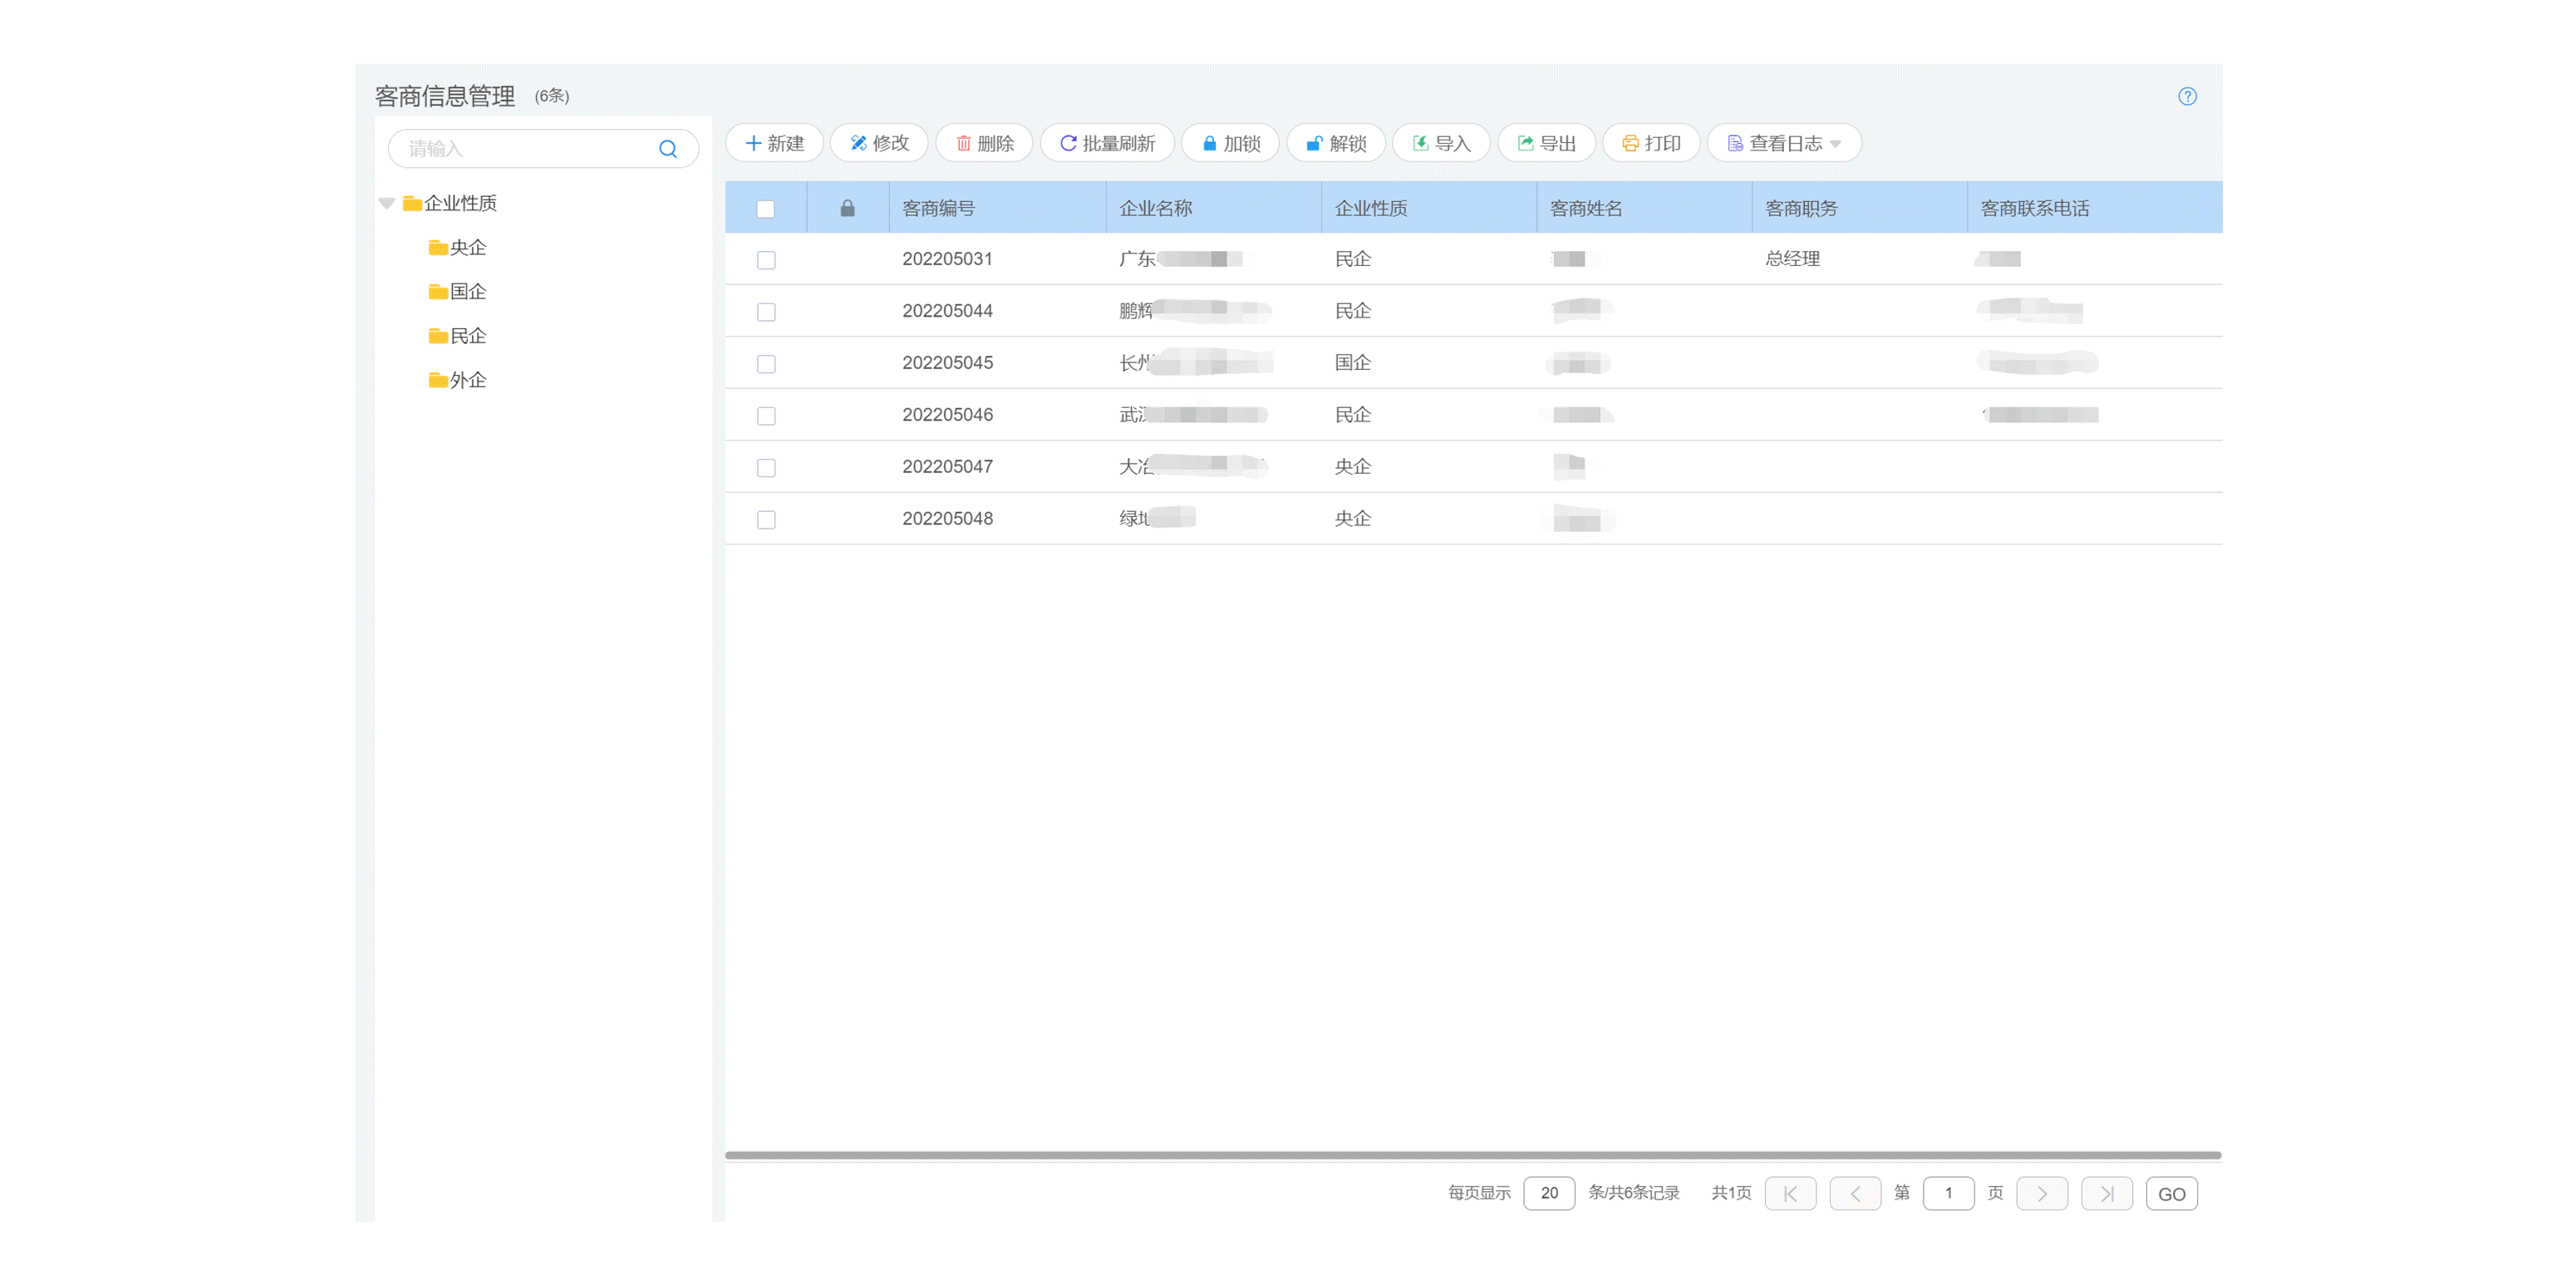Click the horizontal table scrollbar
Viewport: 2576px width, 1285px height.
point(1472,1155)
